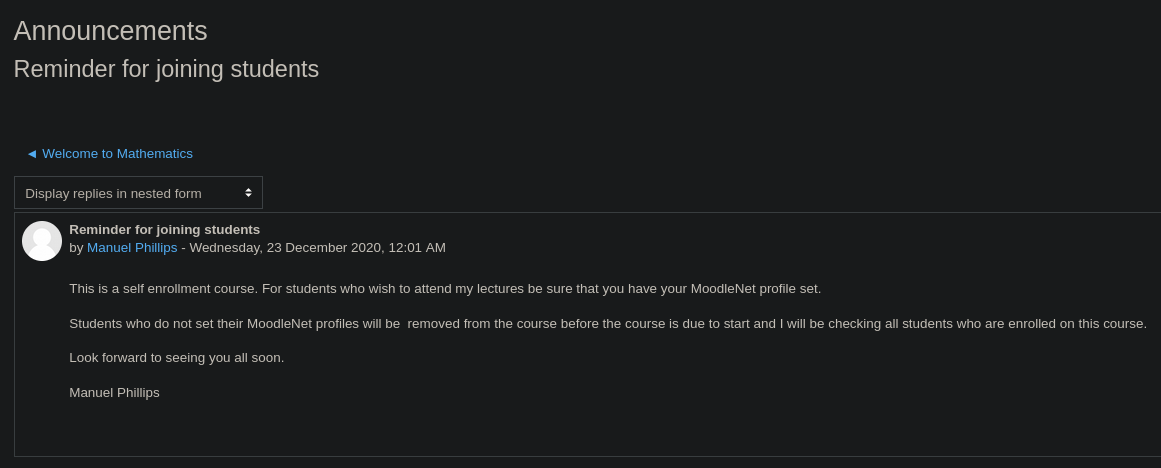Viewport: 1161px width, 468px height.
Task: Click the line Look forward to seeing you
Action: tap(176, 358)
